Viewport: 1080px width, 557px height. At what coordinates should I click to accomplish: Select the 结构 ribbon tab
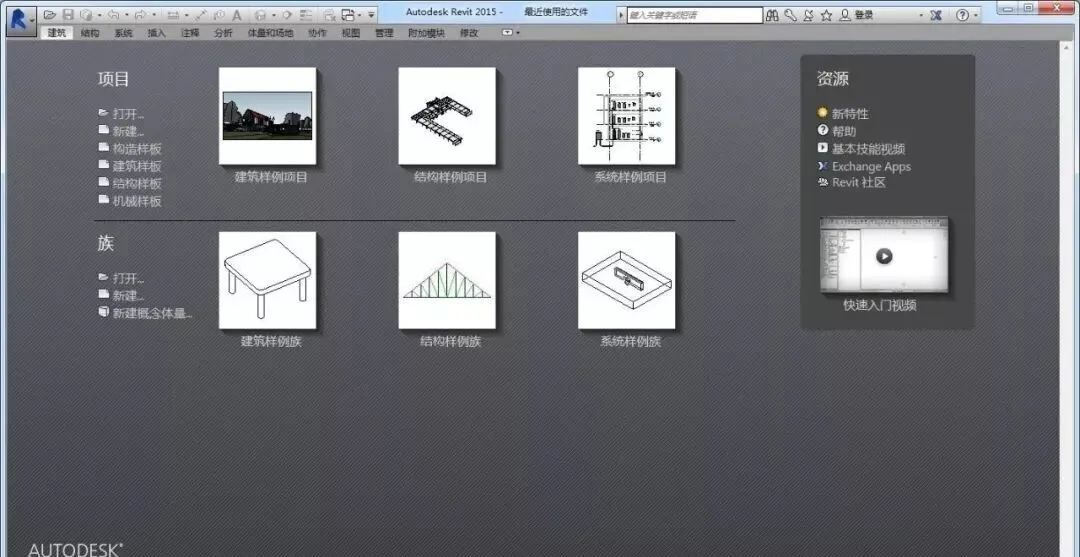point(90,32)
